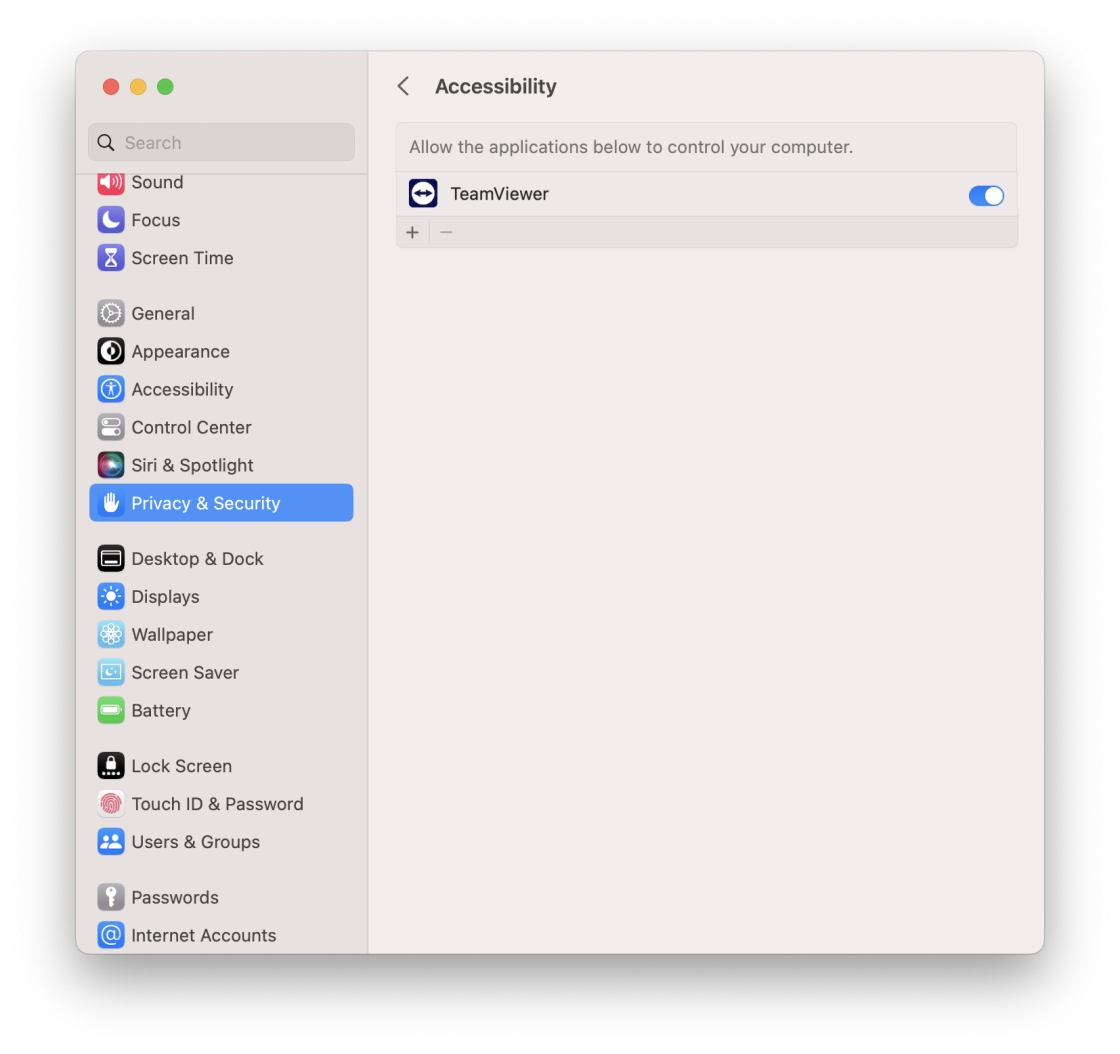The width and height of the screenshot is (1120, 1054).
Task: Add an app with the plus button
Action: point(412,232)
